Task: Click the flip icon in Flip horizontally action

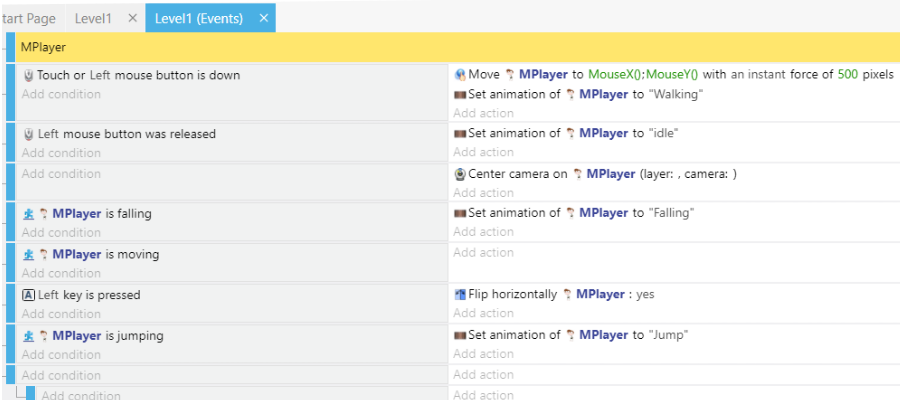Action: 460,295
